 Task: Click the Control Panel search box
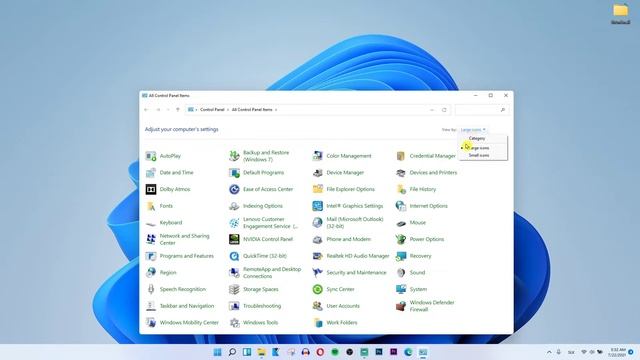pyautogui.click(x=482, y=110)
